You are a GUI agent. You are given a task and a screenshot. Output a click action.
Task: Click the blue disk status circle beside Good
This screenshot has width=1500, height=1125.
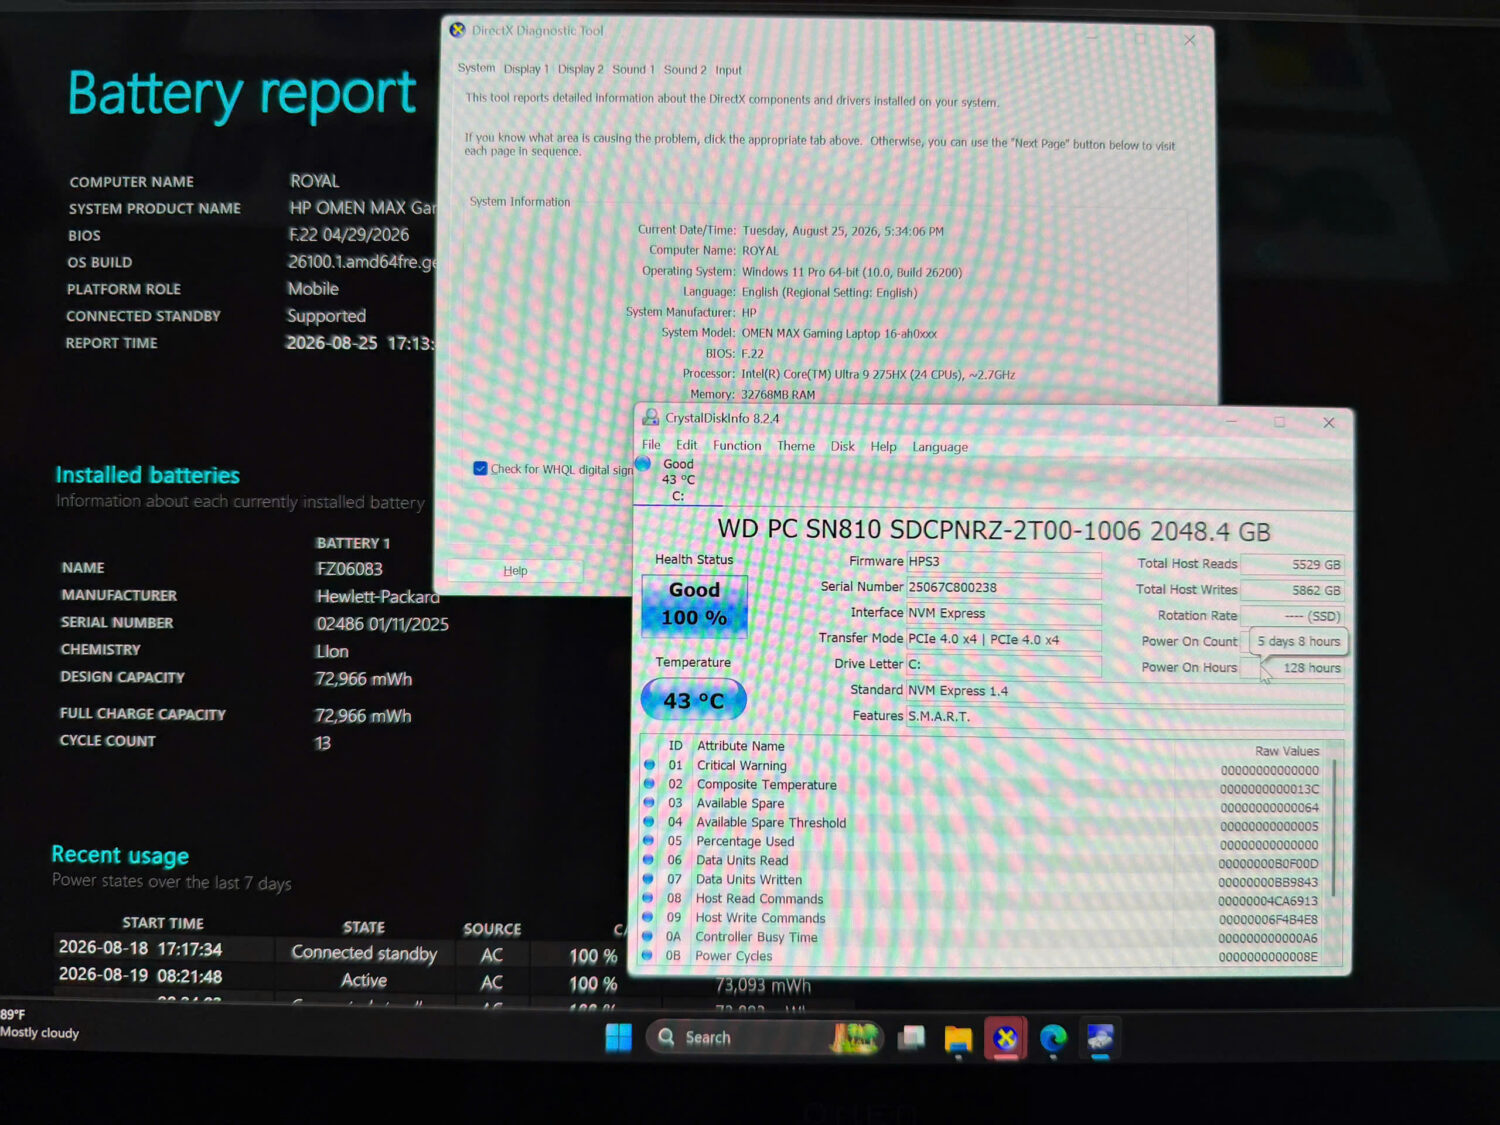pos(643,463)
